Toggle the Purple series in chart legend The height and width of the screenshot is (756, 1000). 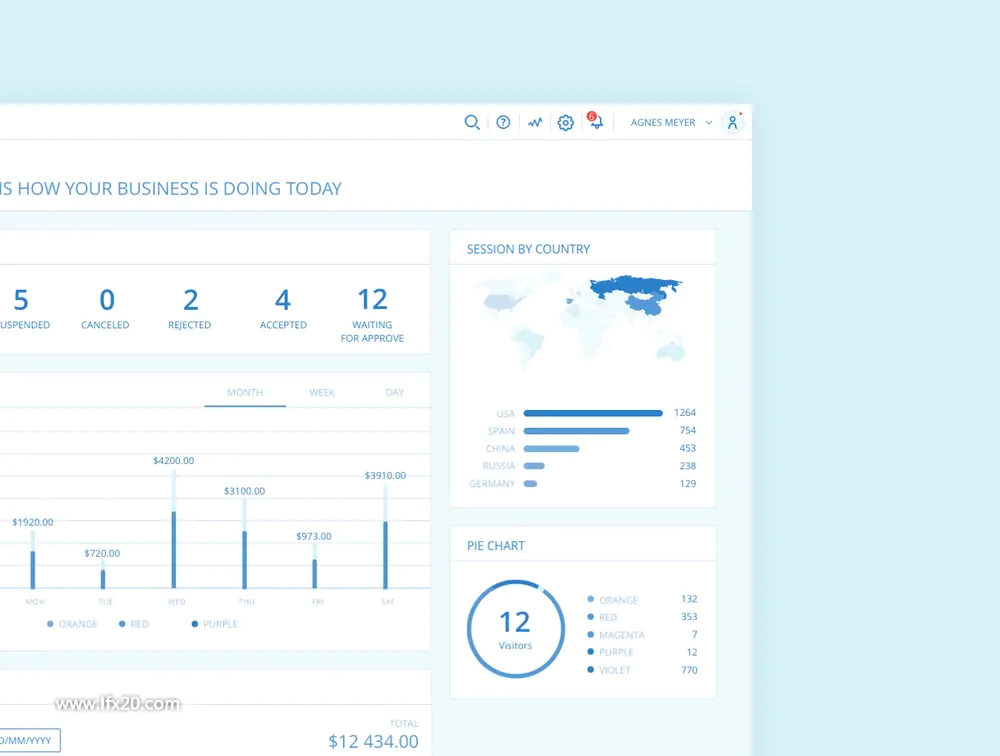click(215, 624)
